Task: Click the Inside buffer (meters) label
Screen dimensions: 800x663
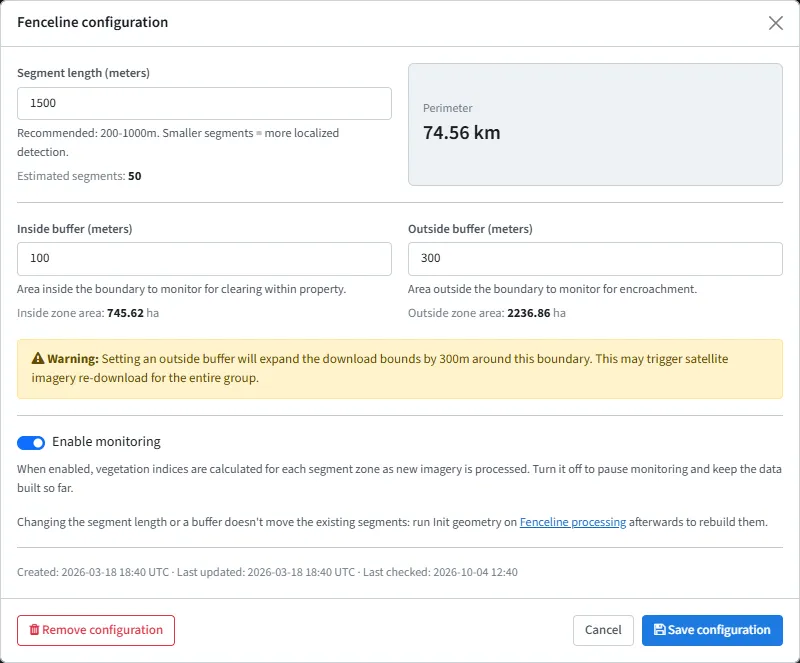Action: (x=74, y=229)
